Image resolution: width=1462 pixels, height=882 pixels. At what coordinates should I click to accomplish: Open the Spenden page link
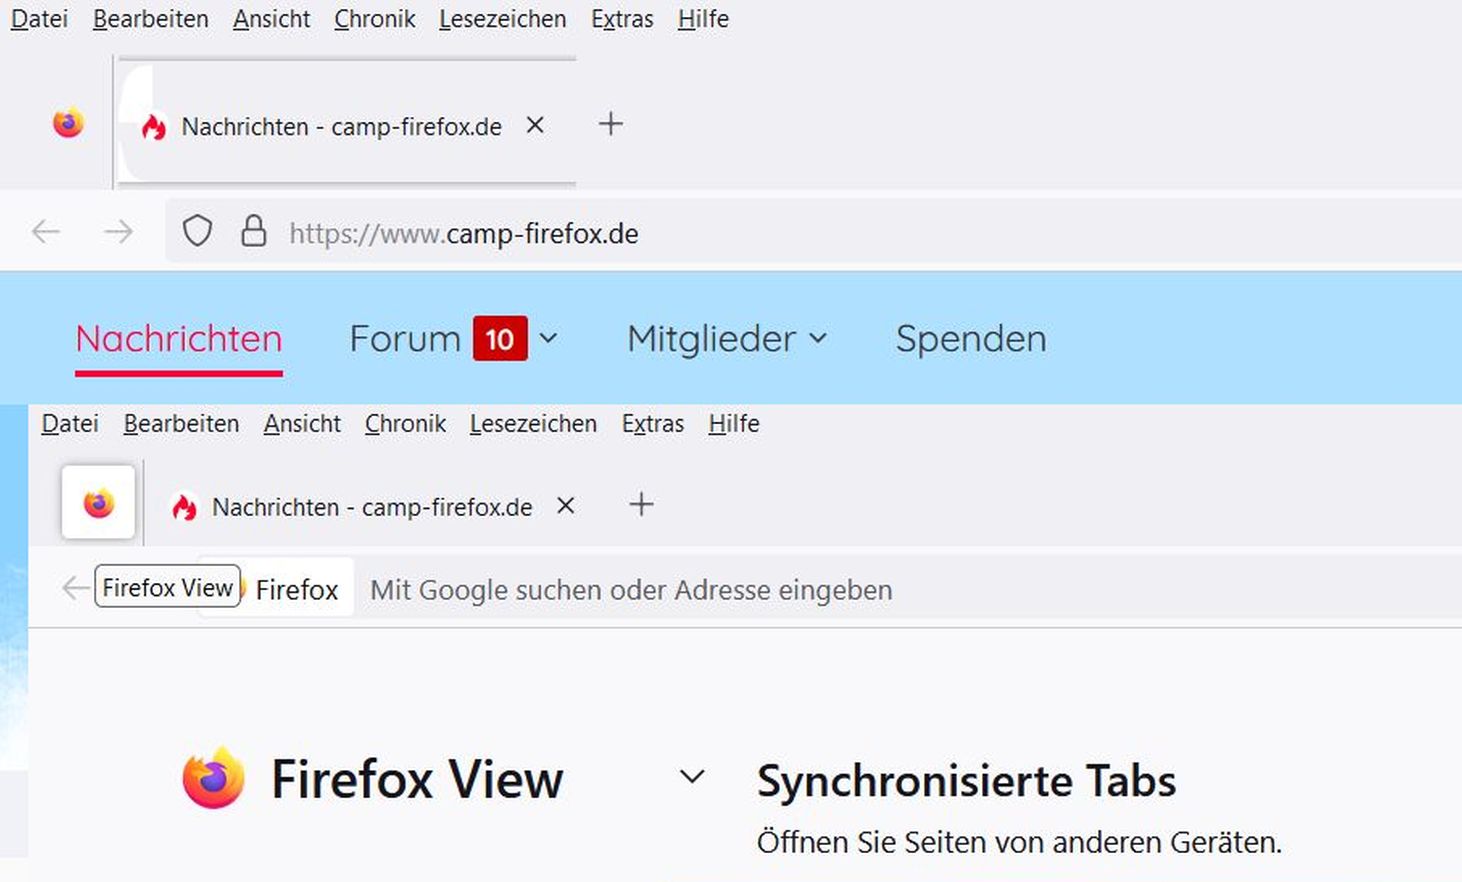click(970, 339)
